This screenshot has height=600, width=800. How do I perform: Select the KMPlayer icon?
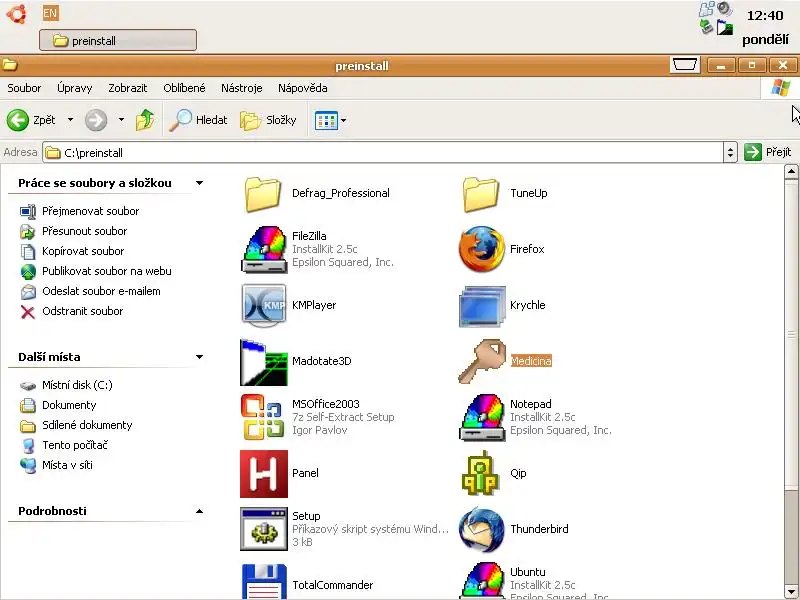(x=264, y=305)
